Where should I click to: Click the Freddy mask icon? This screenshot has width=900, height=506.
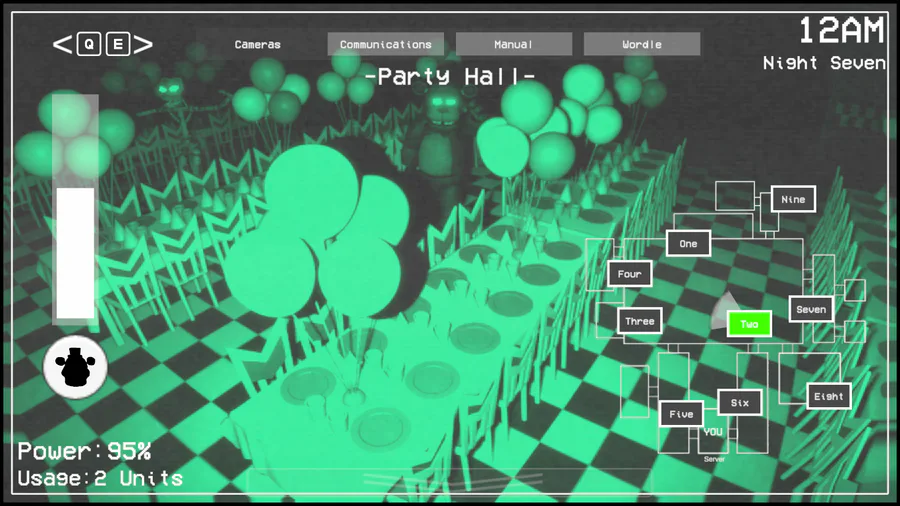click(x=75, y=367)
